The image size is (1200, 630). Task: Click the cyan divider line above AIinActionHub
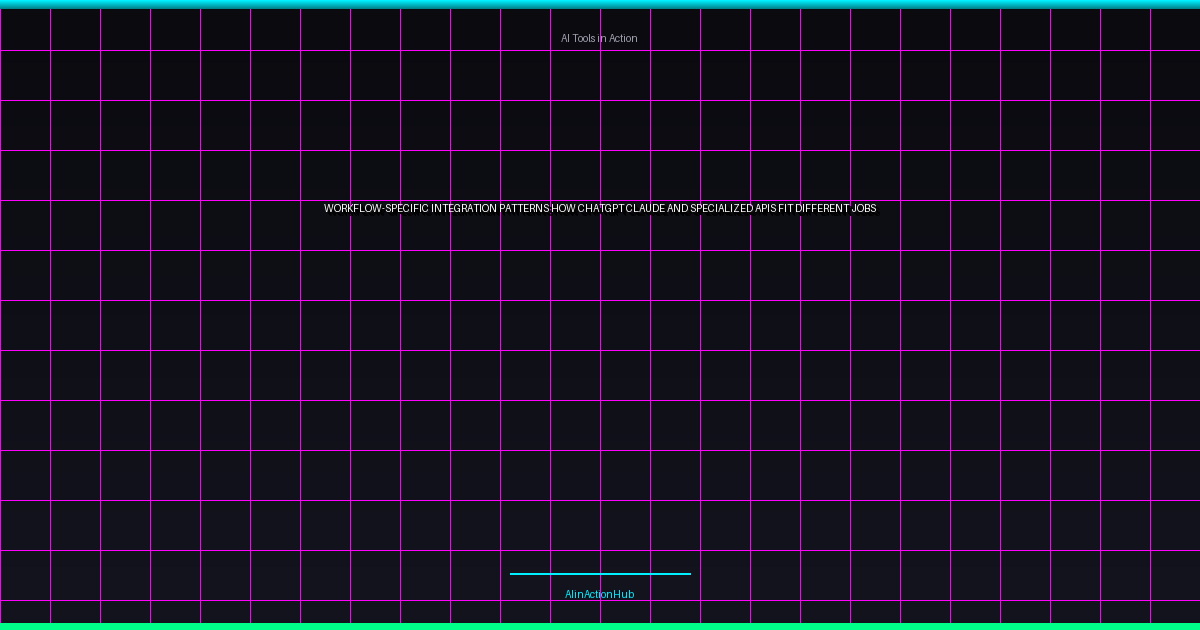(600, 574)
